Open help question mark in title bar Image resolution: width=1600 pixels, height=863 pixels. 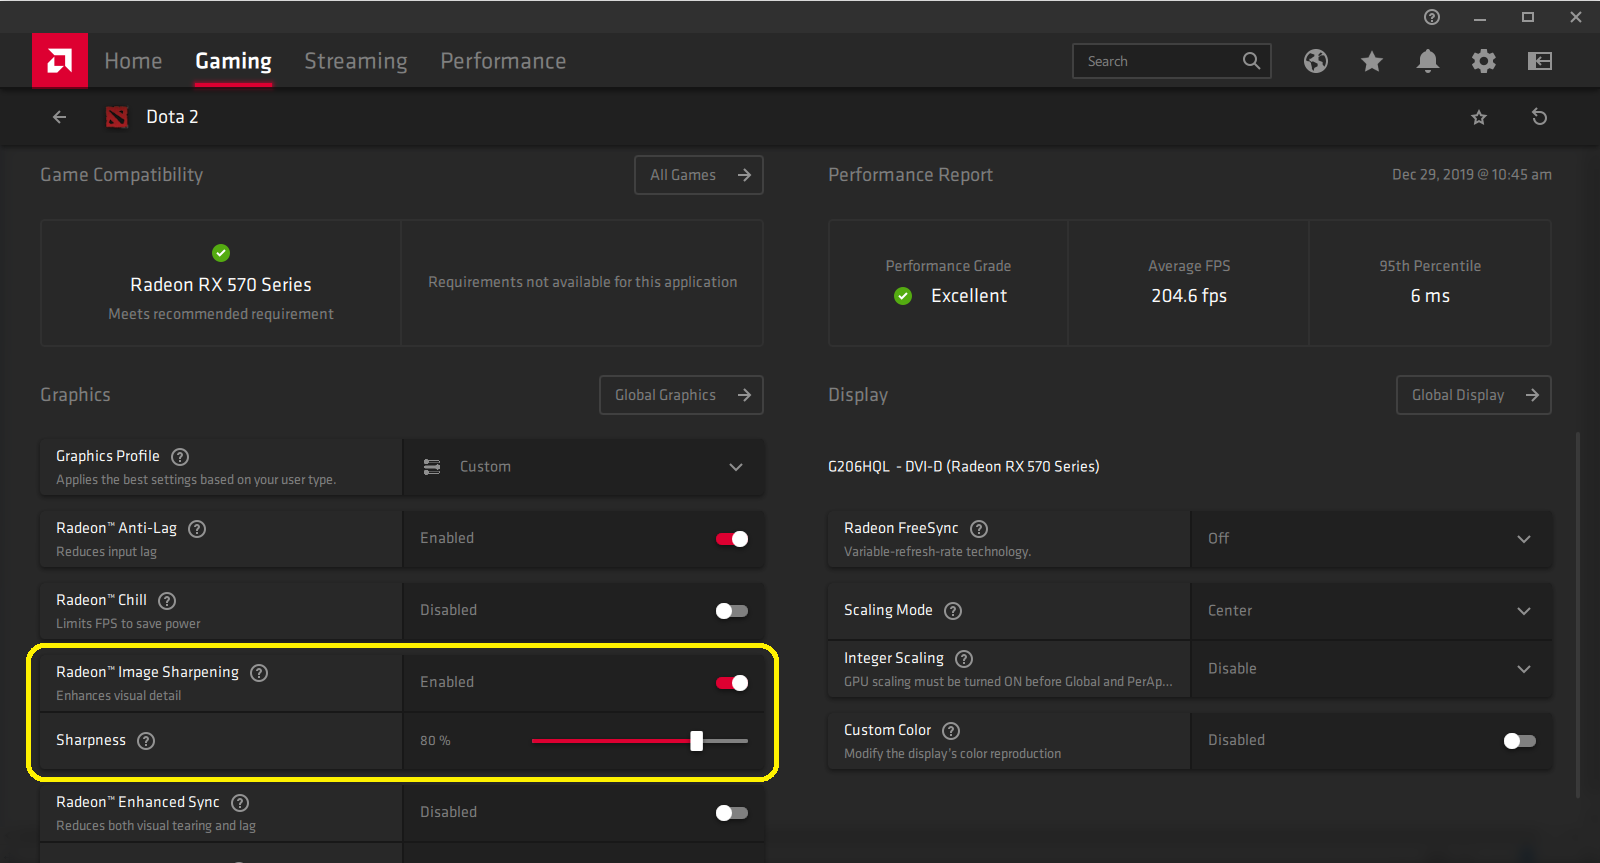click(1432, 17)
